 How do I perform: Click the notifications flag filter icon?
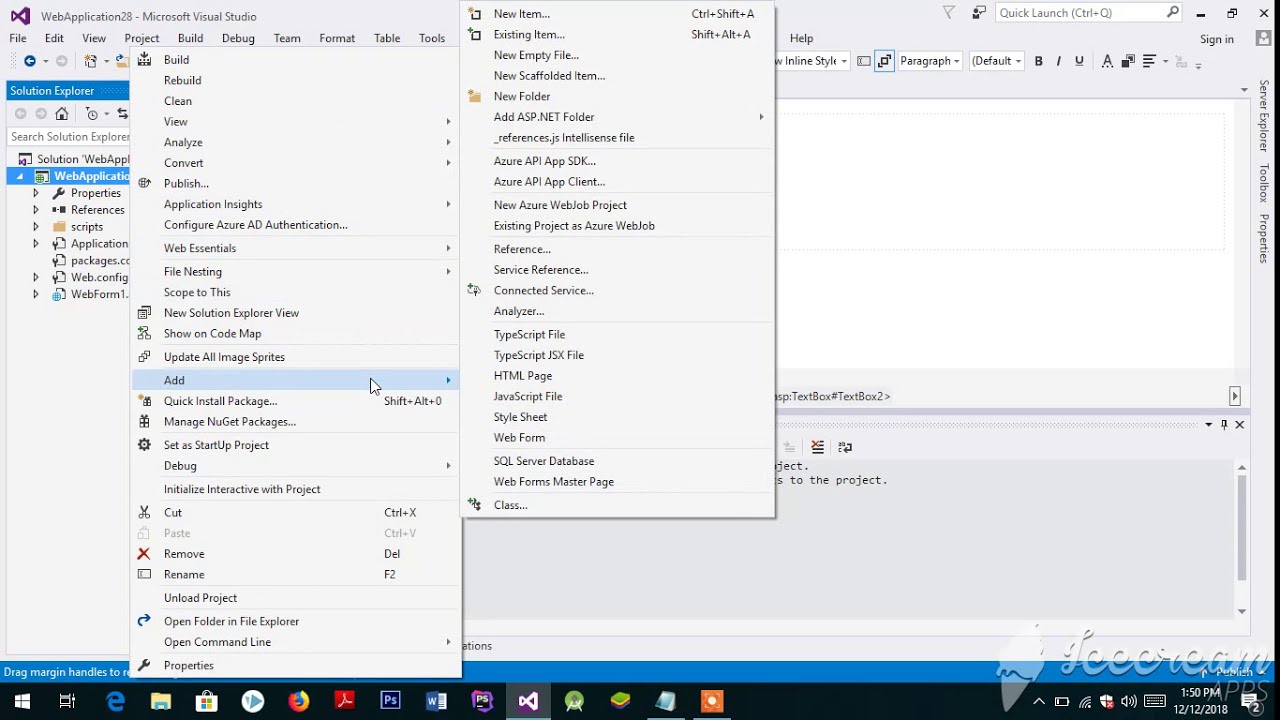click(x=949, y=13)
